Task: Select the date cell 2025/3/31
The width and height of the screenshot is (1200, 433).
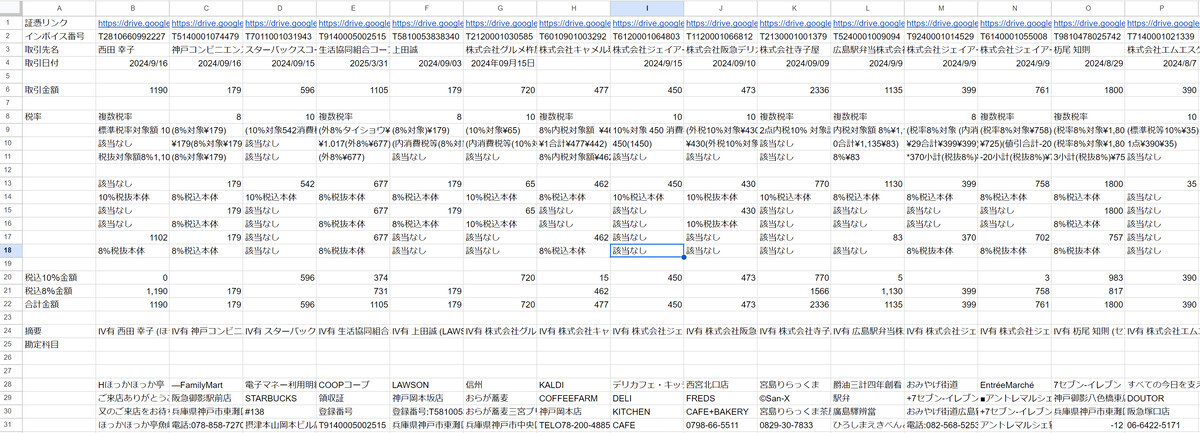Action: pos(353,62)
